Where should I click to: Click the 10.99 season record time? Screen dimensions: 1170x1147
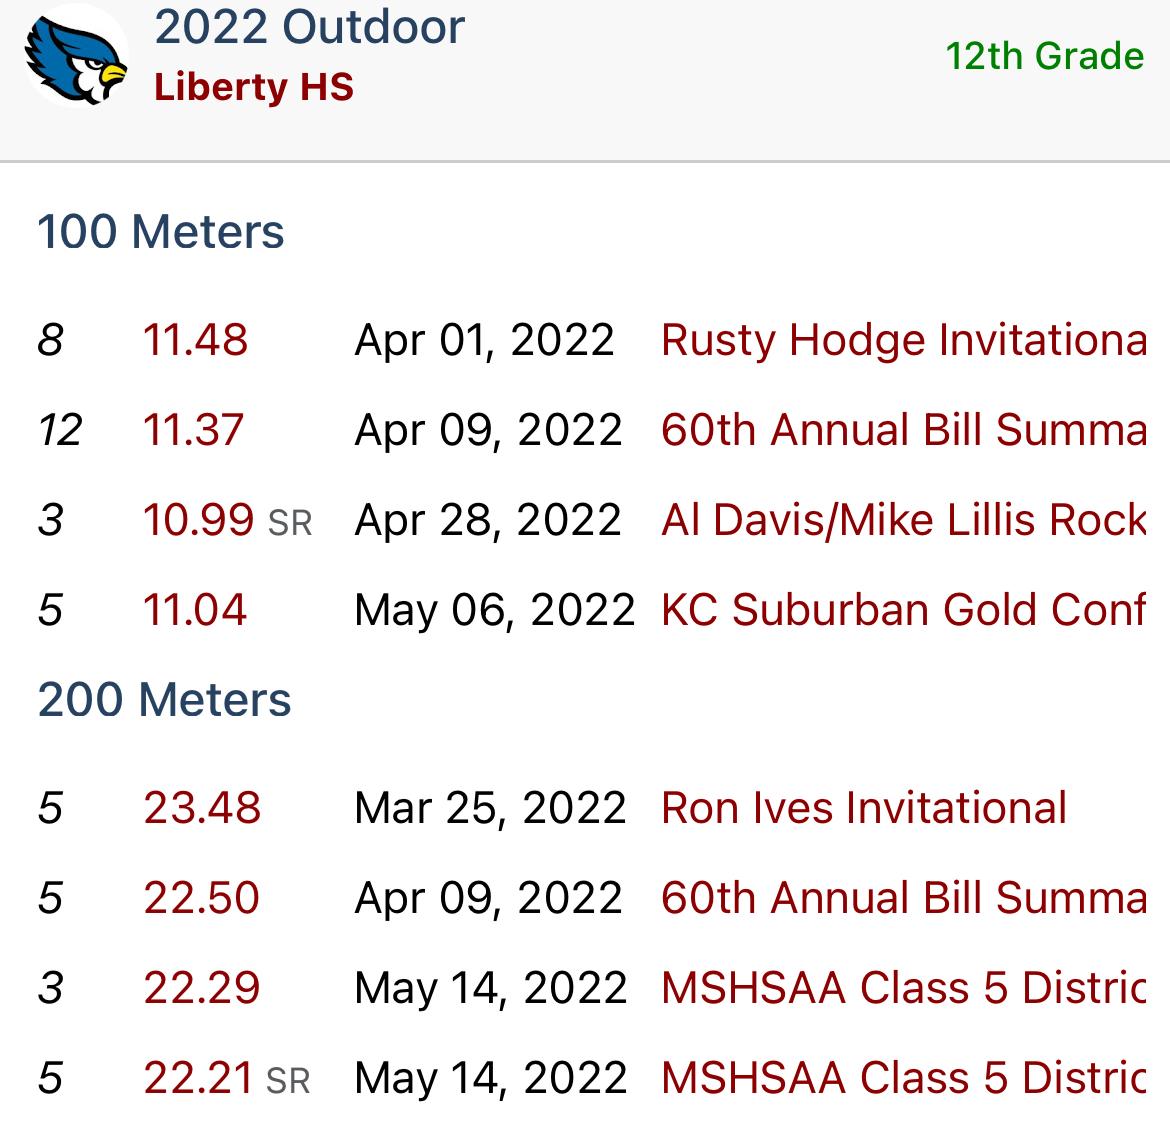(198, 519)
